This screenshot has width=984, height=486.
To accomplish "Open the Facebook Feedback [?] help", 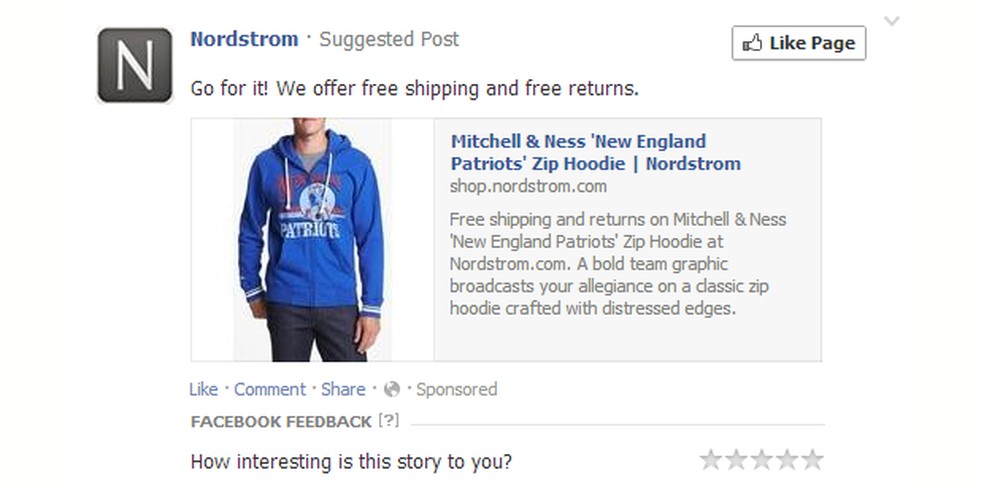I will click(x=388, y=421).
